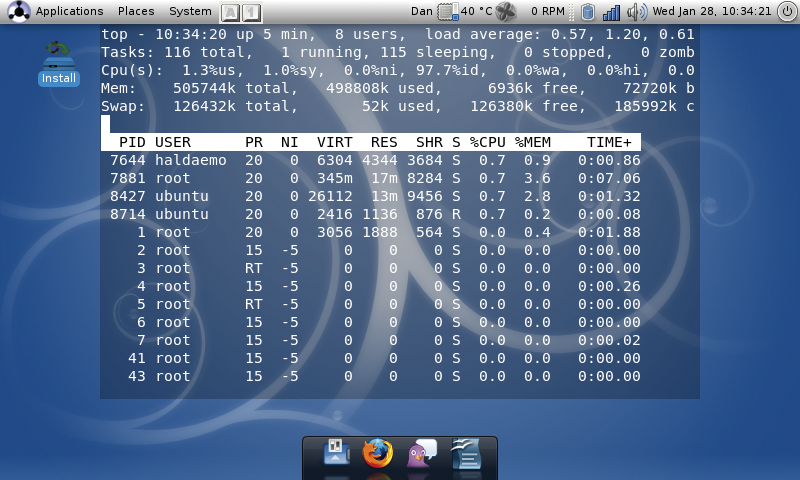Open the volume speaker icon
The image size is (800, 480).
tap(637, 12)
